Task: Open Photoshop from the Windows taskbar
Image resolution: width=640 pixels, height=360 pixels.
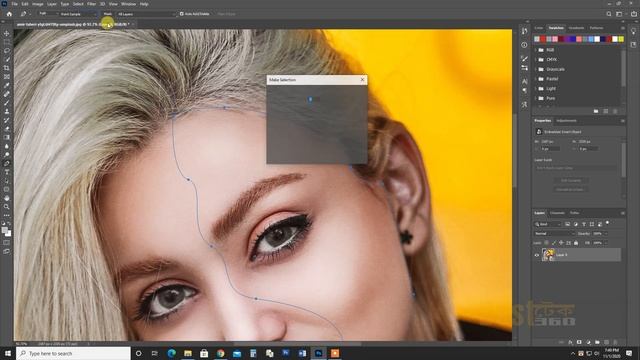Action: [x=318, y=353]
